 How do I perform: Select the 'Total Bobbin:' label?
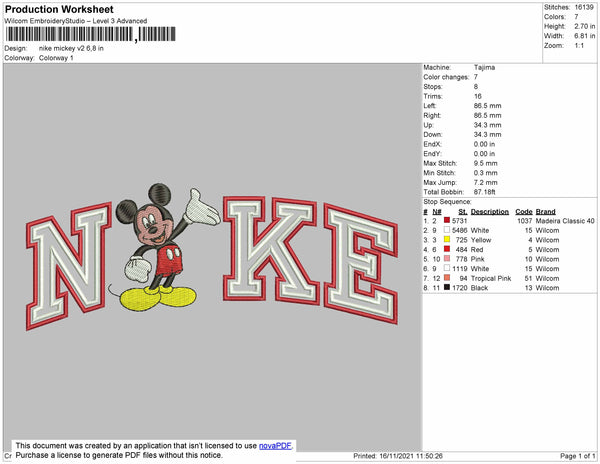(x=443, y=192)
